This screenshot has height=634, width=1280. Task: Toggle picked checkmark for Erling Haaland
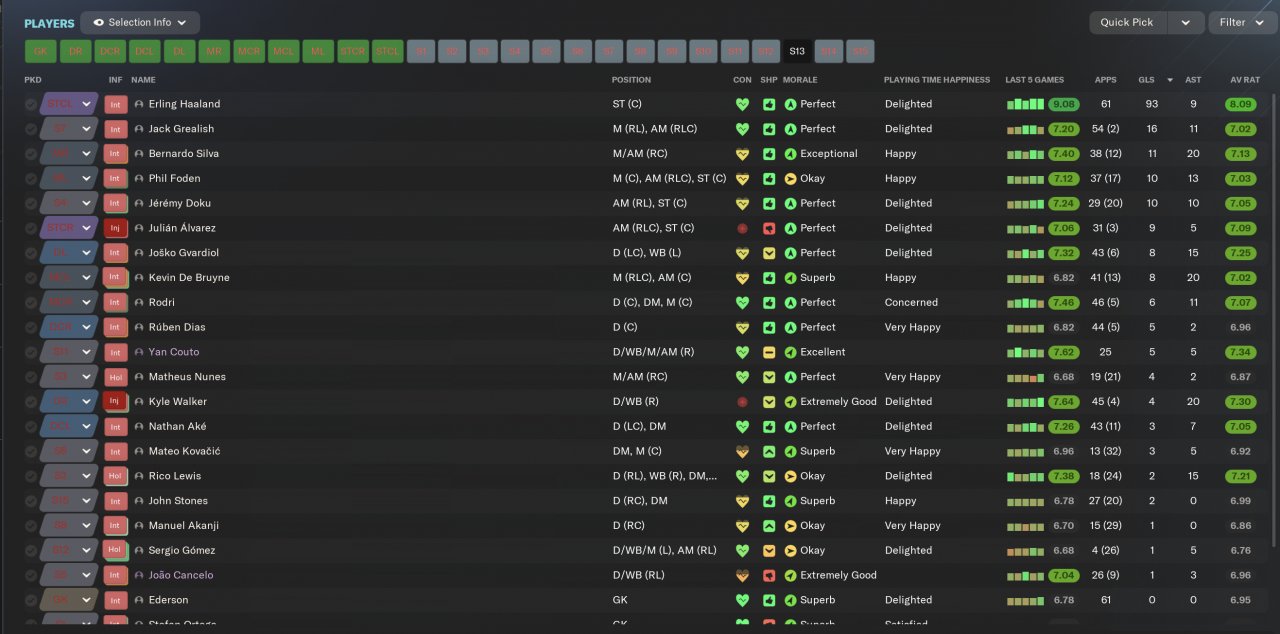tap(31, 104)
